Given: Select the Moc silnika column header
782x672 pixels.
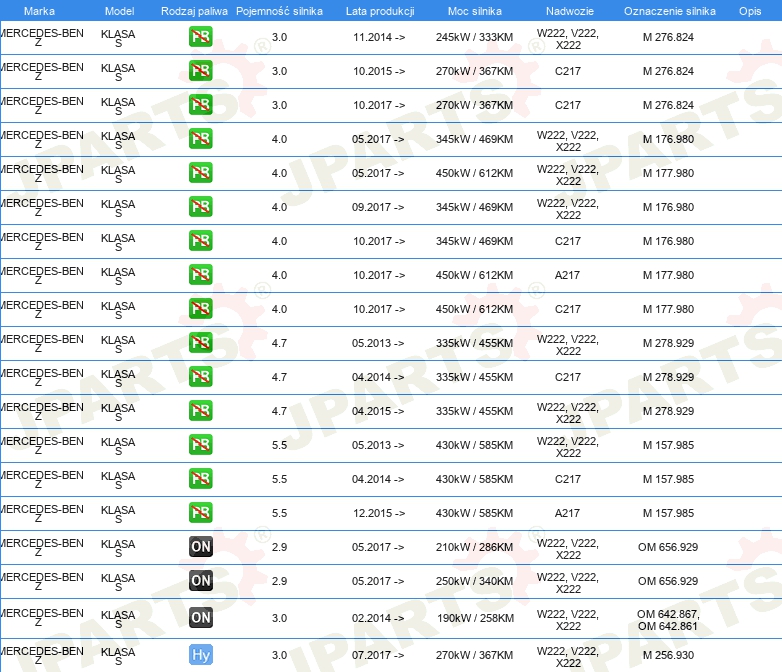Looking at the screenshot, I should (475, 11).
